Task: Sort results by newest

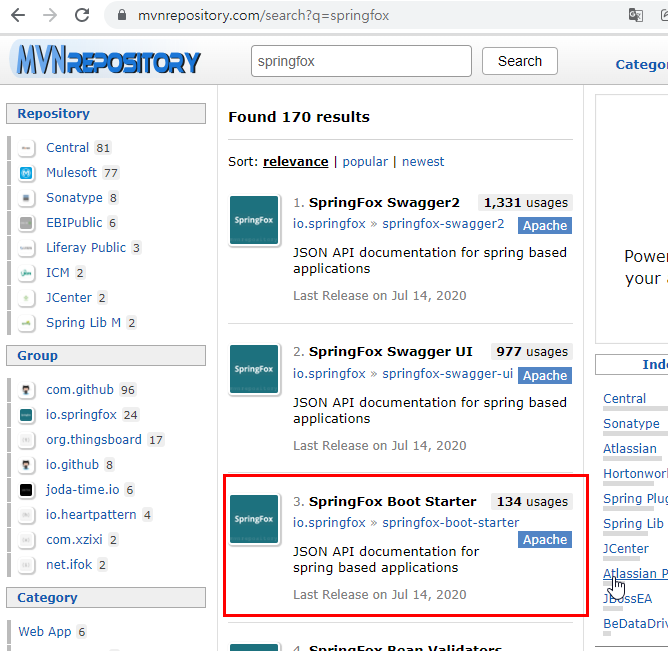Action: [x=423, y=162]
